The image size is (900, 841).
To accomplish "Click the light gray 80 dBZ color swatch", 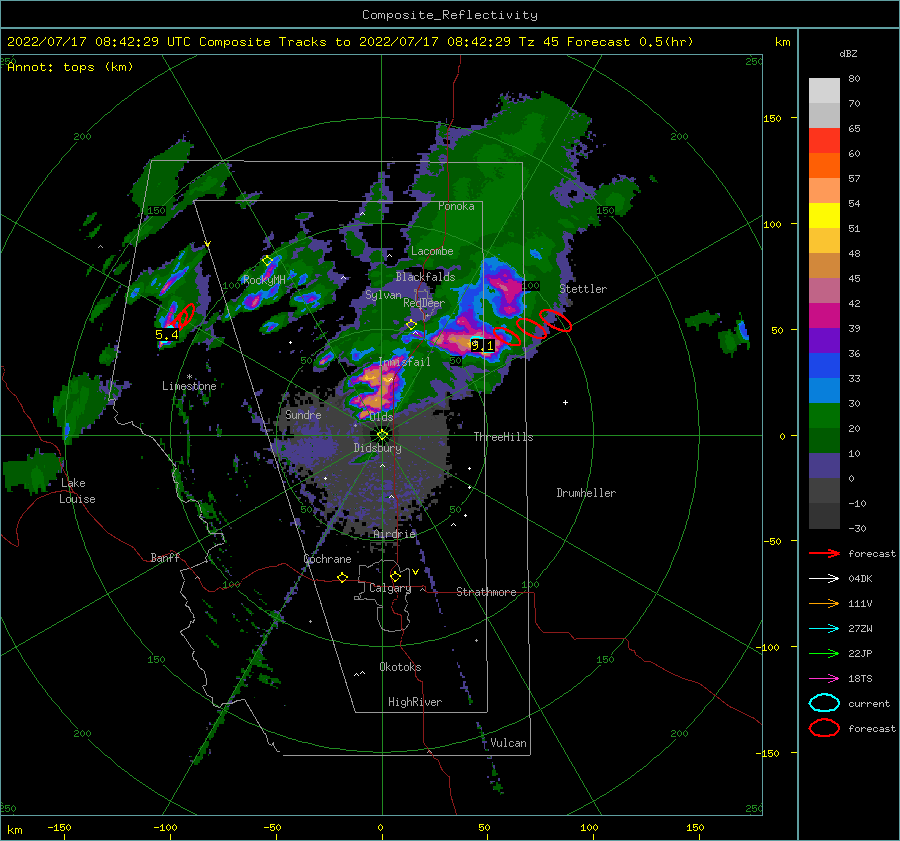I will [x=824, y=91].
